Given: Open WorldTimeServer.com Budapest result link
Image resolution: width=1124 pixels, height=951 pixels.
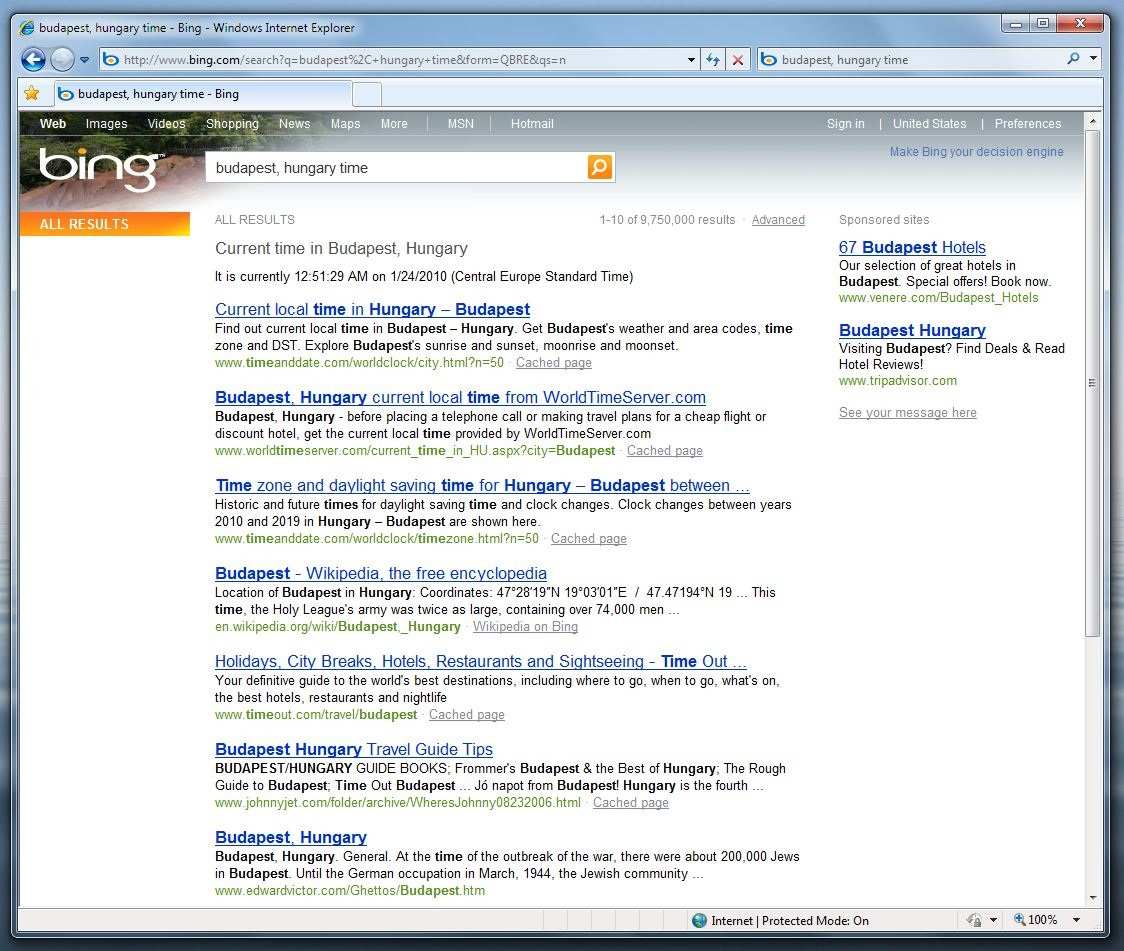Looking at the screenshot, I should [x=460, y=397].
